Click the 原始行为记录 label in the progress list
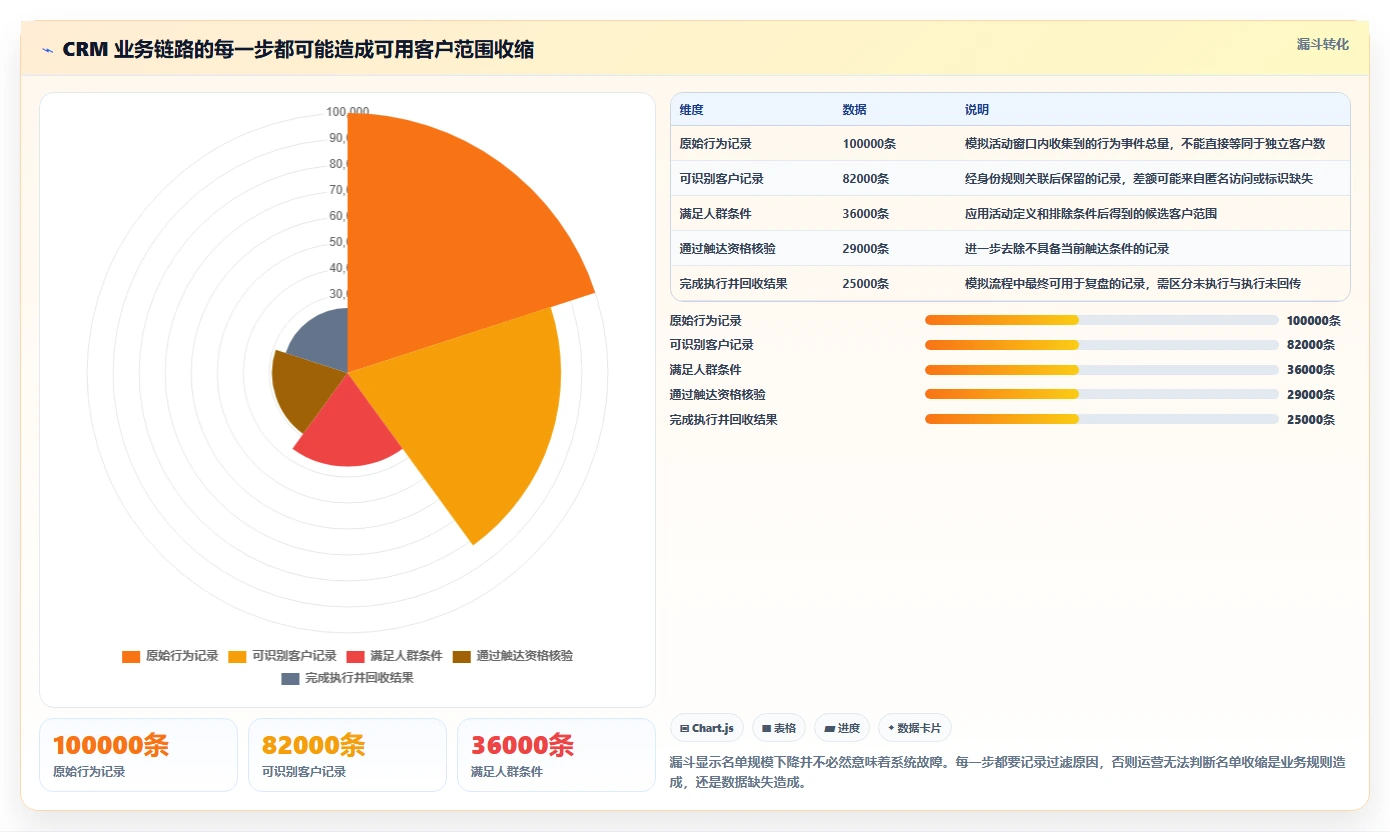 coord(705,321)
